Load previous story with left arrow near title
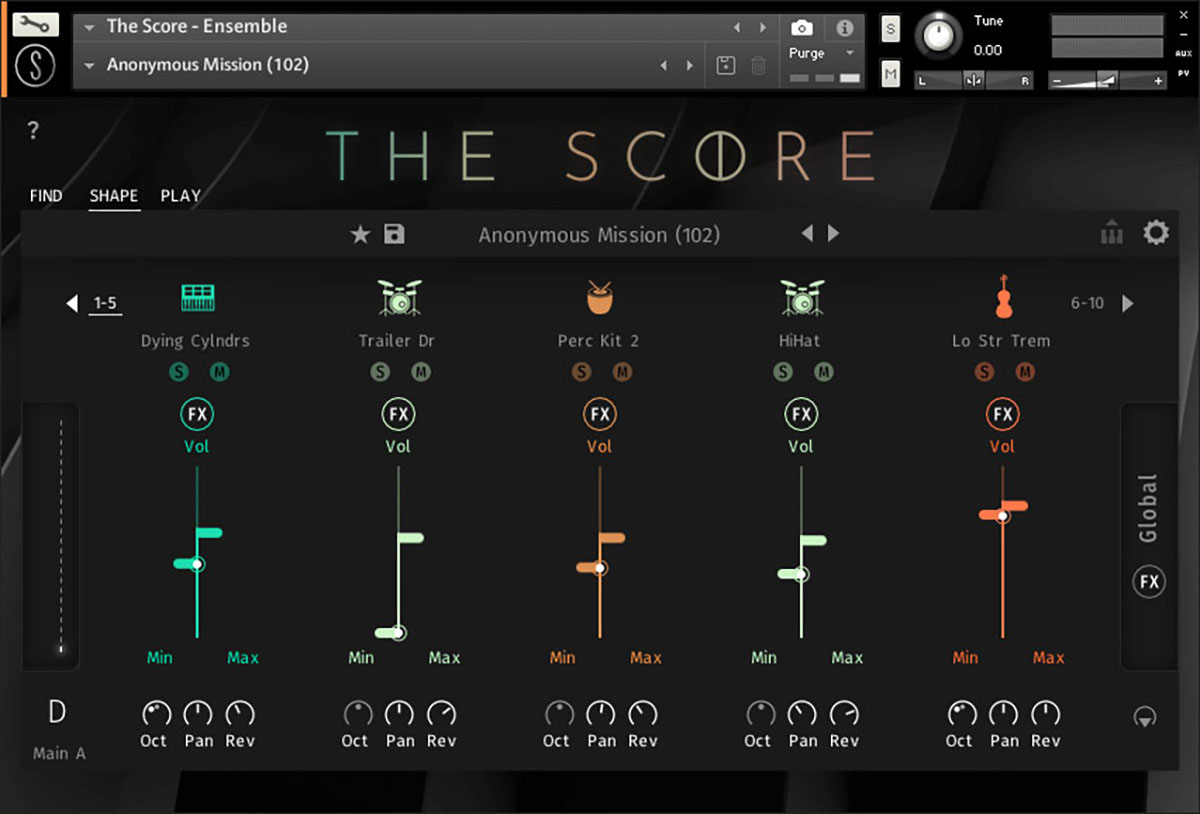Screen dimensions: 1200x814 pyautogui.click(x=808, y=234)
